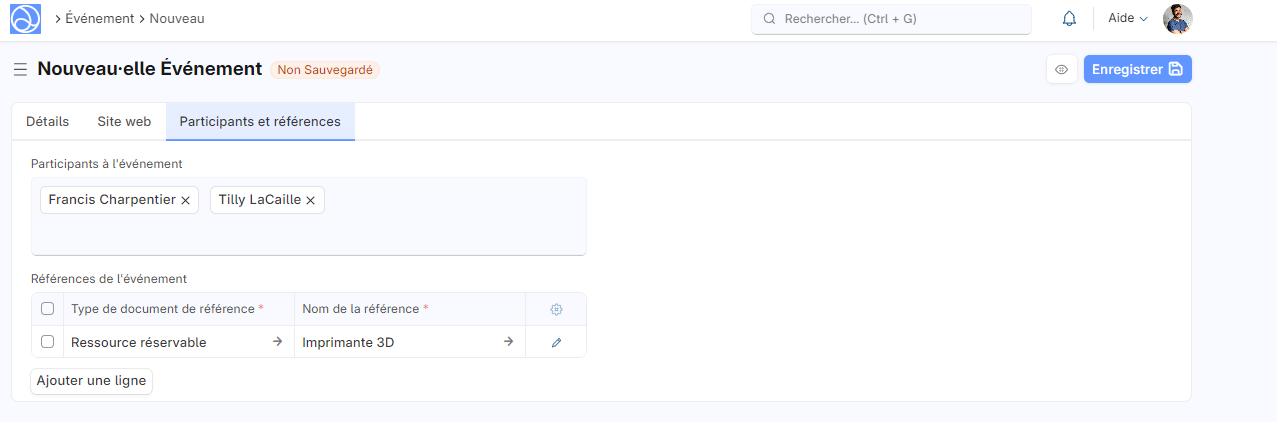Check the Ressource réservable row checkbox
The height and width of the screenshot is (422, 1277).
pyautogui.click(x=47, y=342)
